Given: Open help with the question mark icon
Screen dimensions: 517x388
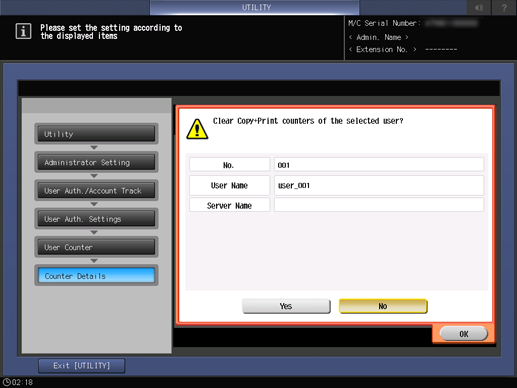Looking at the screenshot, I should (504, 7).
